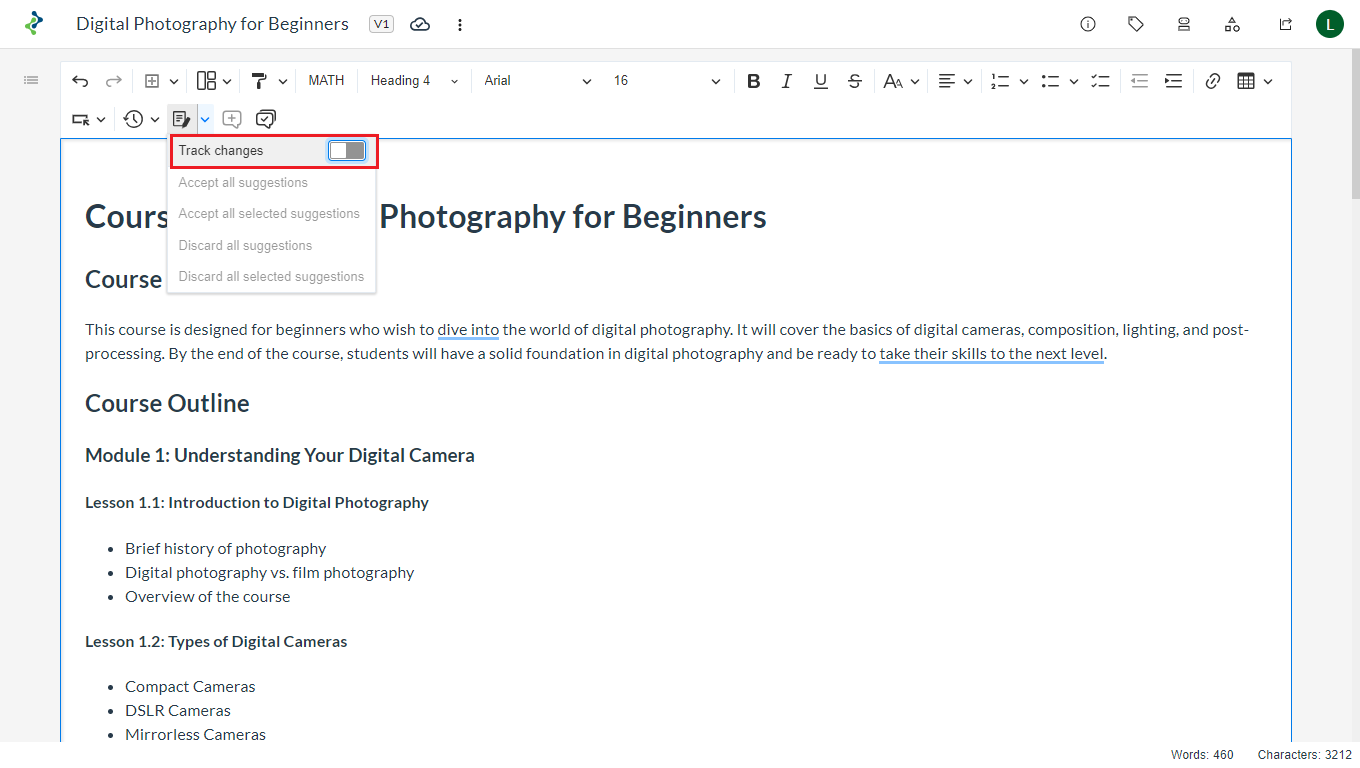Apply italic formatting
Image resolution: width=1360 pixels, height=768 pixels.
(x=787, y=81)
